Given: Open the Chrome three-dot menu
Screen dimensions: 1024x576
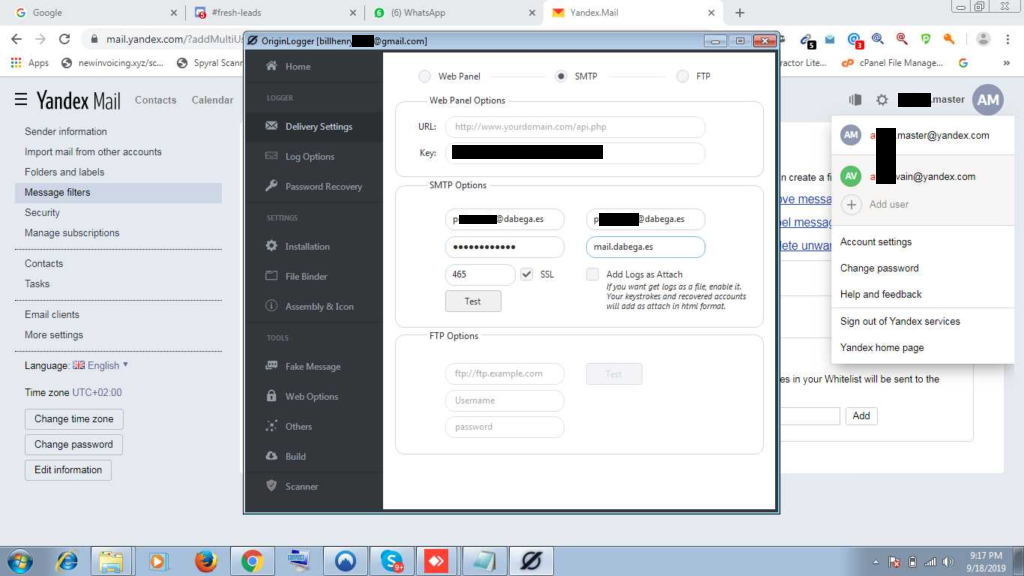Looking at the screenshot, I should tap(1008, 39).
